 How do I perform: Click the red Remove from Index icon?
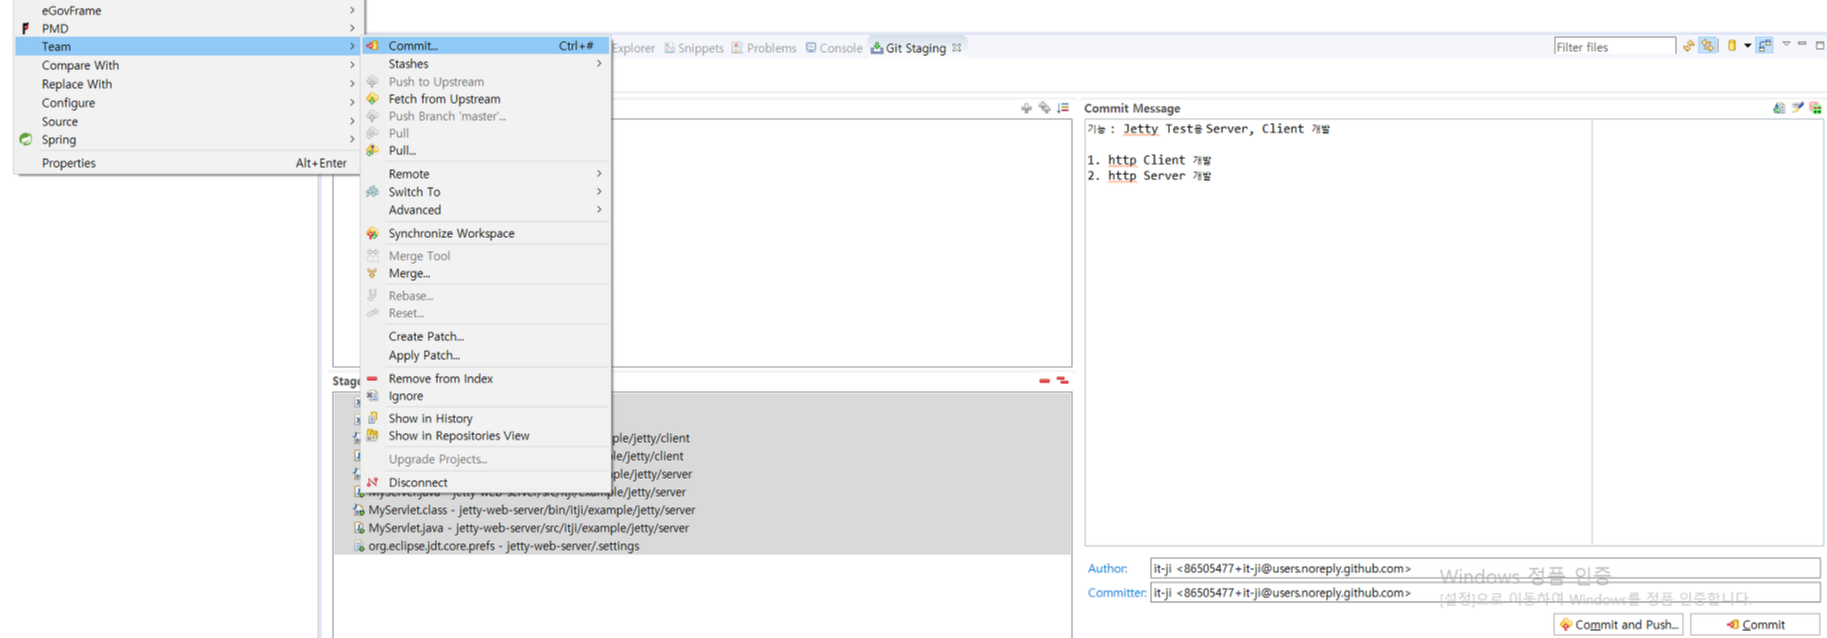point(372,378)
